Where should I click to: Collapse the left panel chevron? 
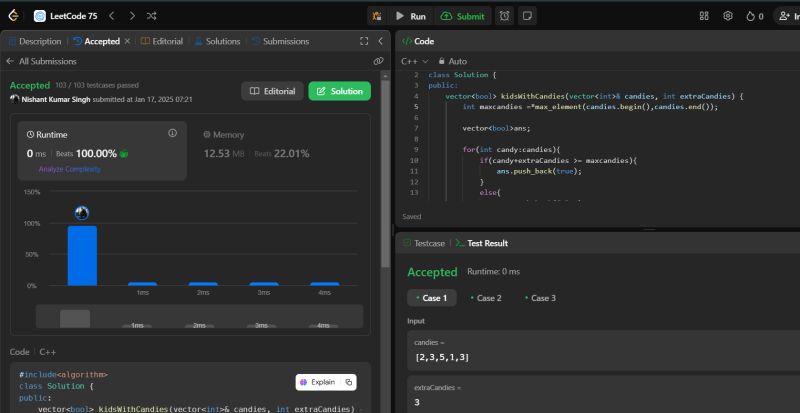tap(380, 41)
